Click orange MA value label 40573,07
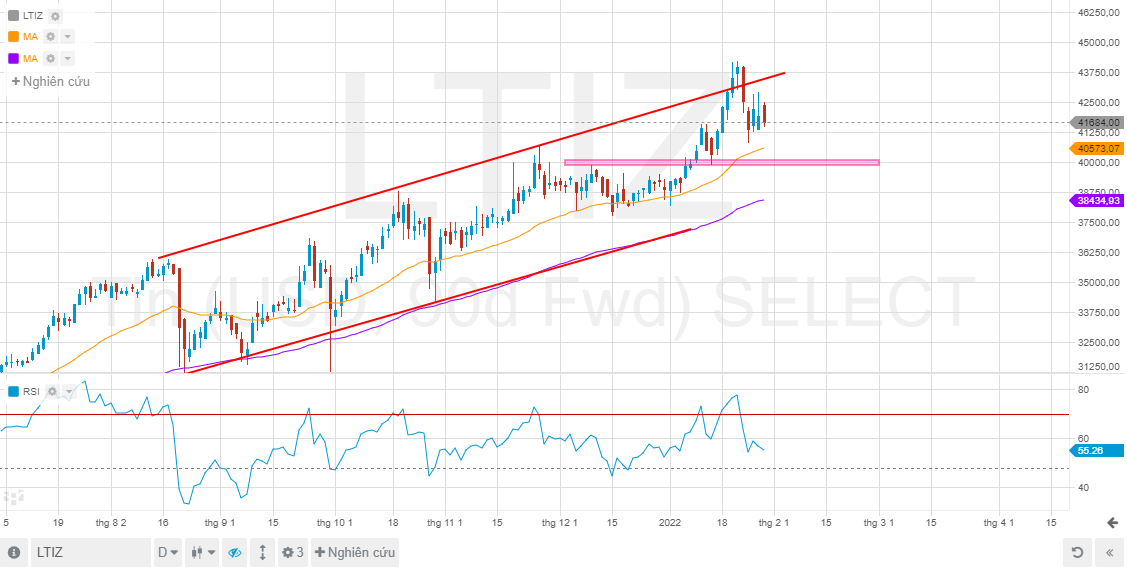The height and width of the screenshot is (568, 1127). coord(1098,149)
